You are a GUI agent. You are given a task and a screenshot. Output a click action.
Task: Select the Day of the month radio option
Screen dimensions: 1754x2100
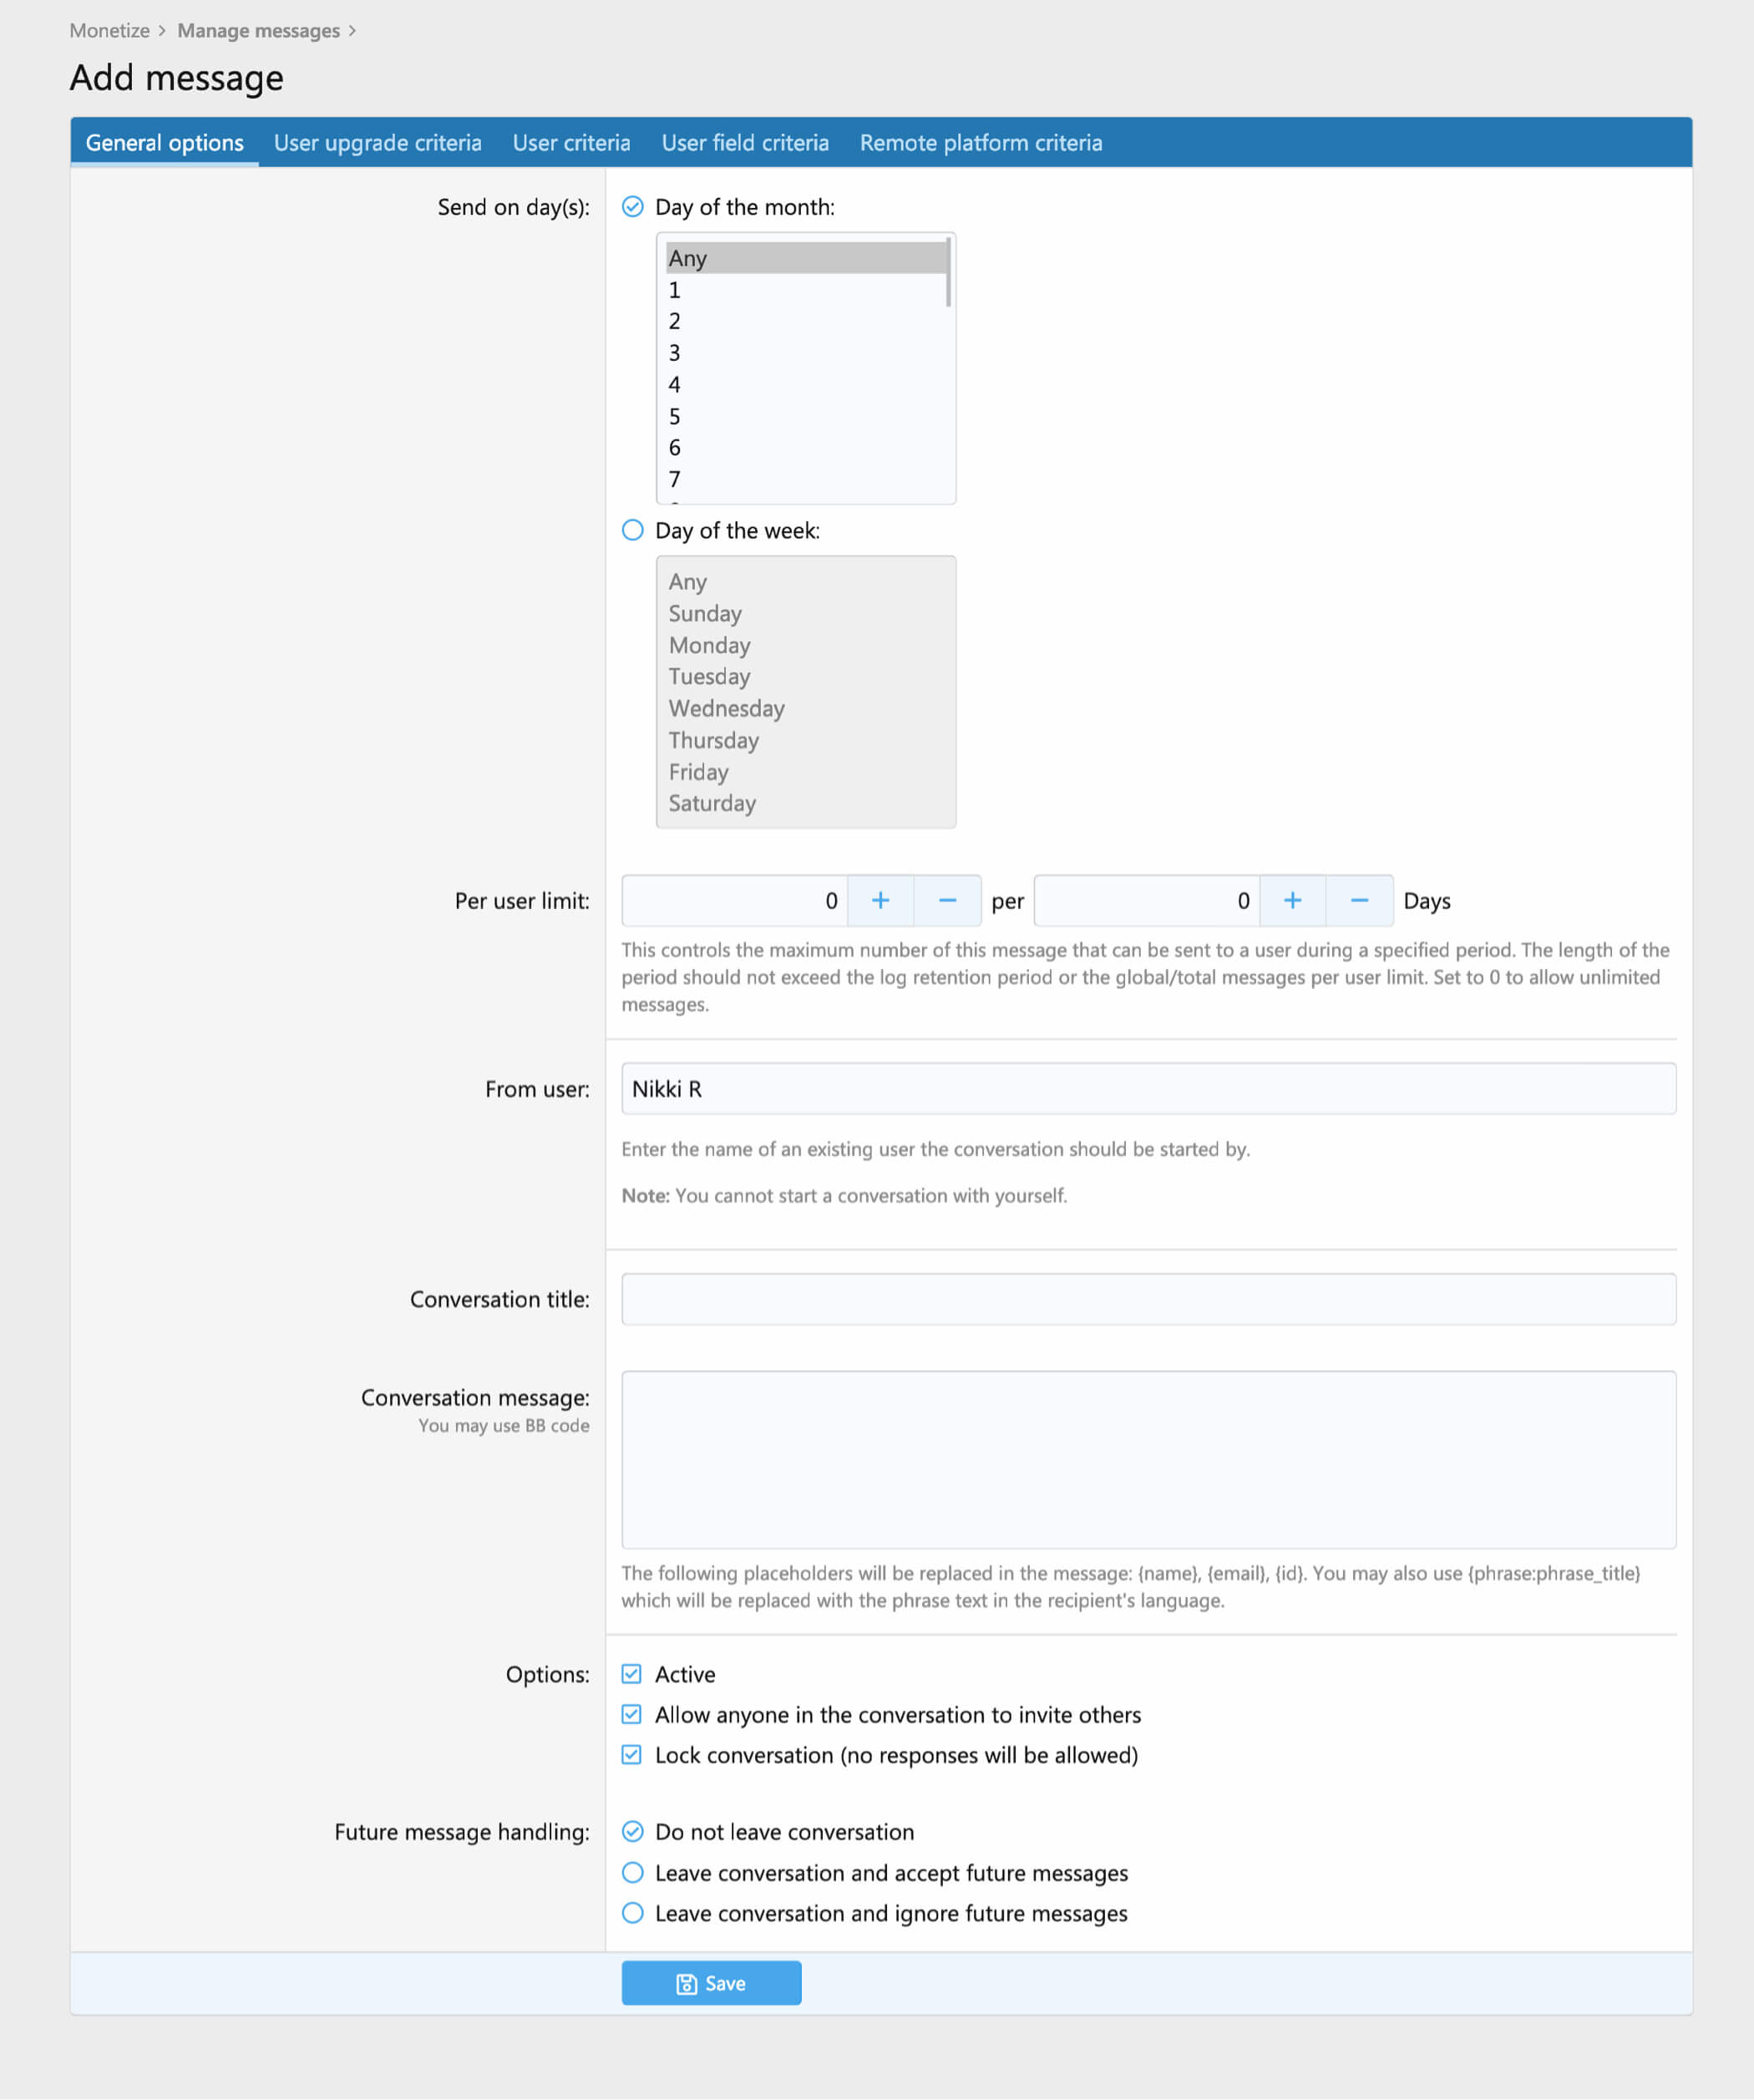633,207
